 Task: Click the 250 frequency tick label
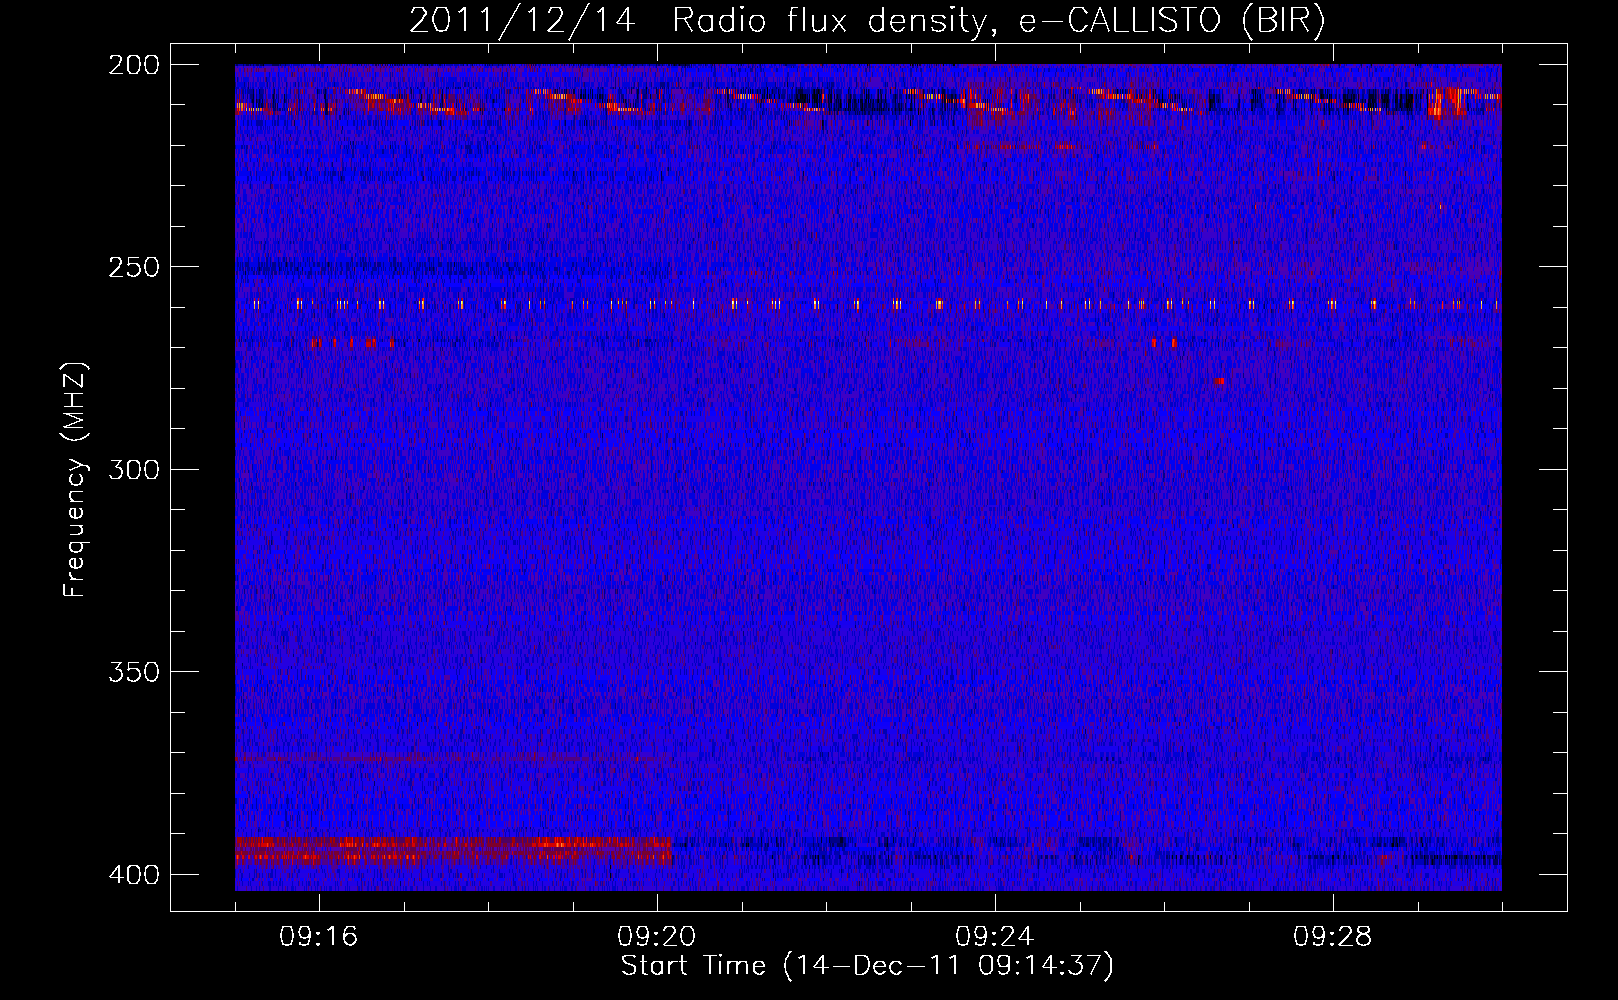click(133, 267)
